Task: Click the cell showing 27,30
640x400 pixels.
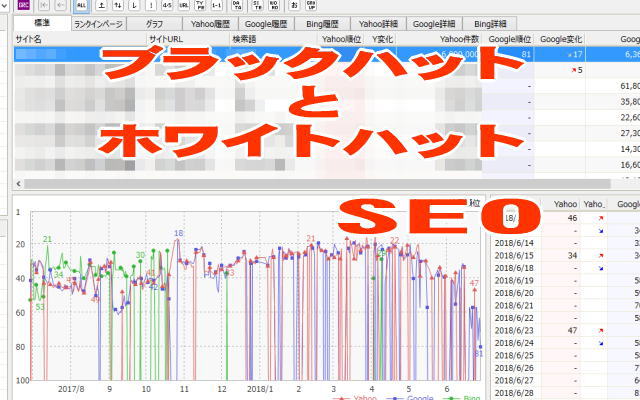Action: (613, 133)
